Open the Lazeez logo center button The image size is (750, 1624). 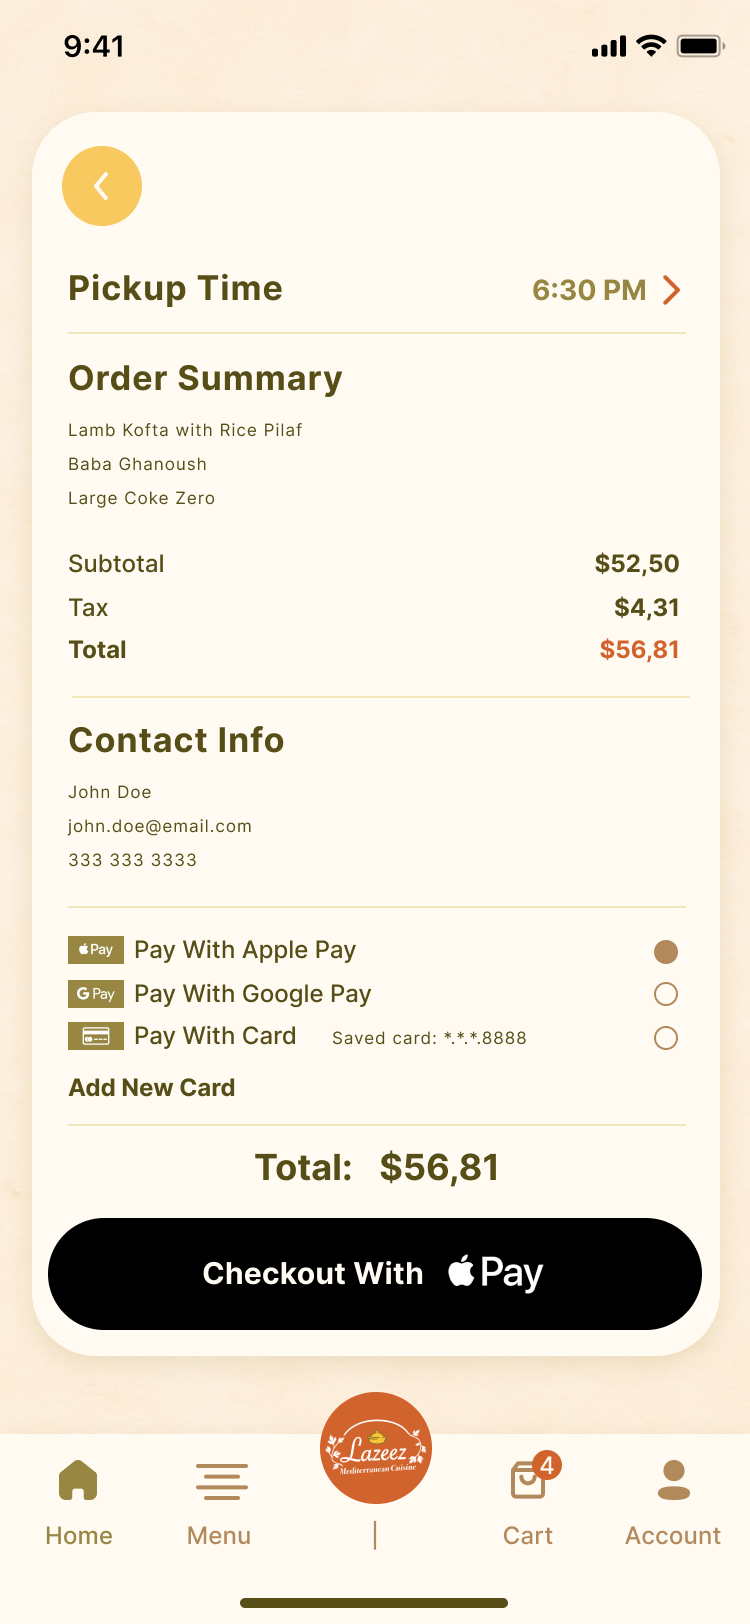[x=376, y=1447]
